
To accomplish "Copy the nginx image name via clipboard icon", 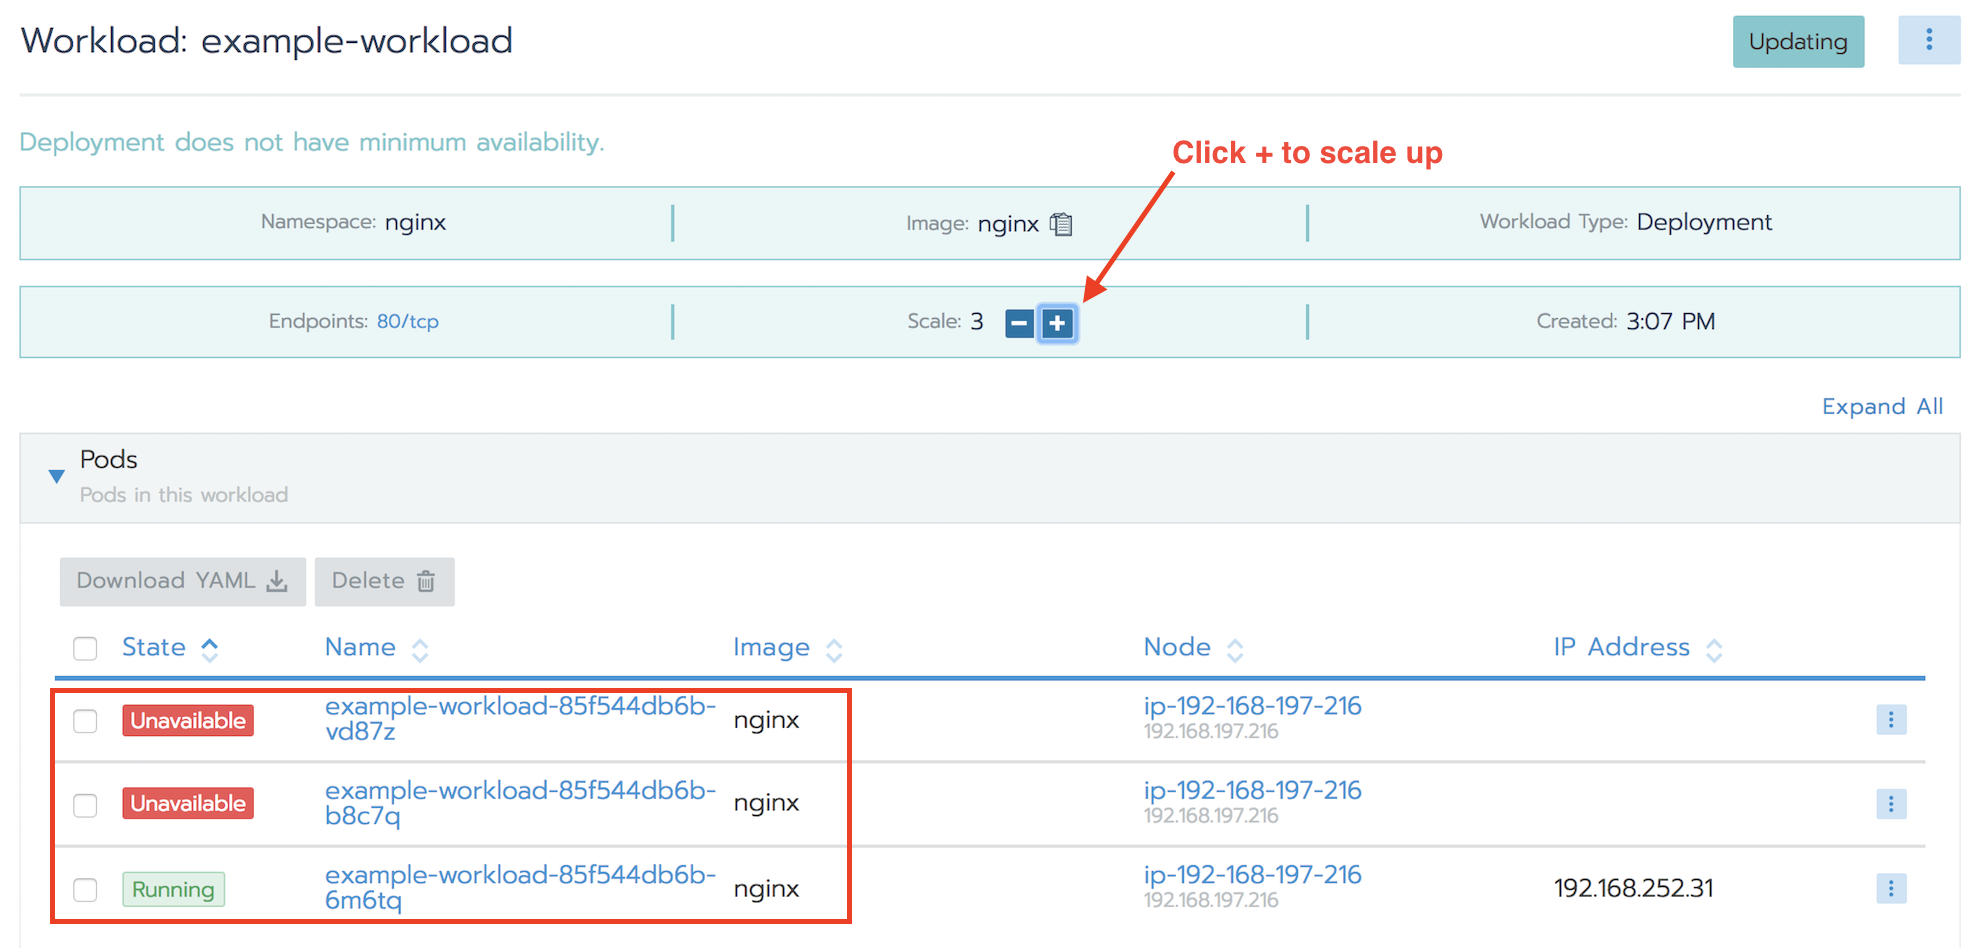I will point(1062,224).
